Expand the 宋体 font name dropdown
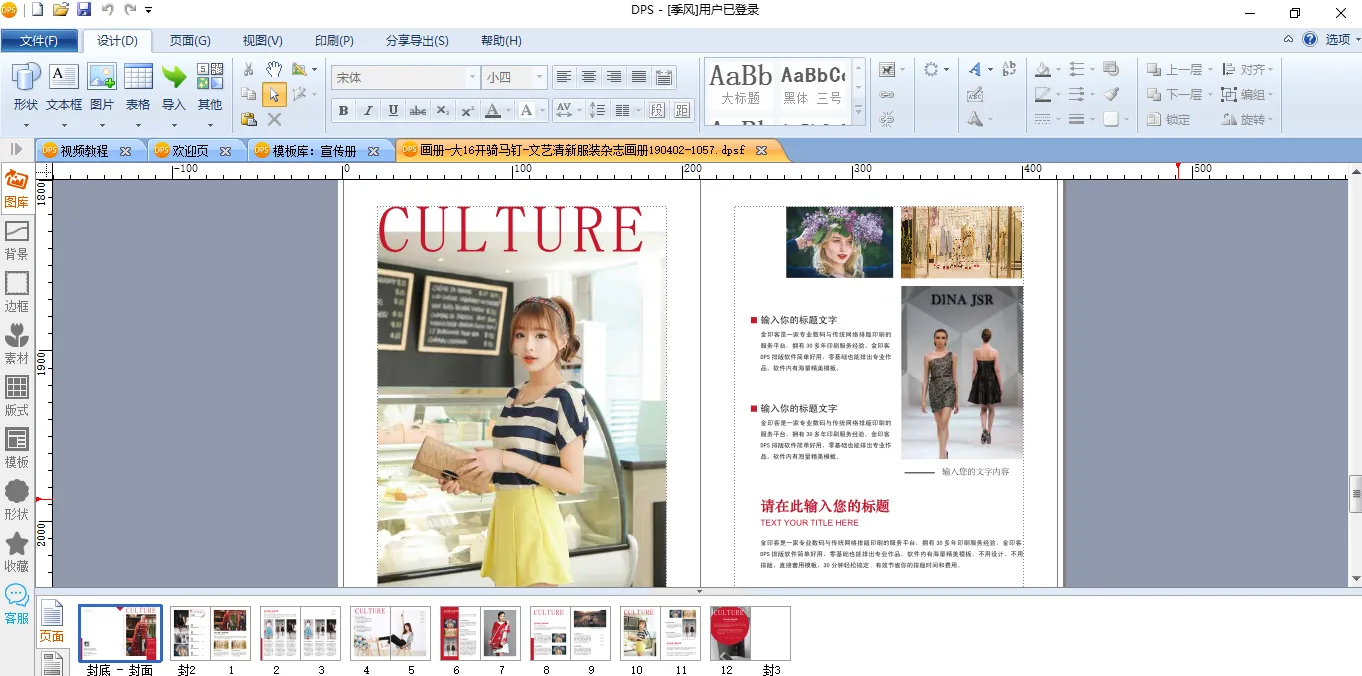This screenshot has height=676, width=1362. [x=472, y=77]
